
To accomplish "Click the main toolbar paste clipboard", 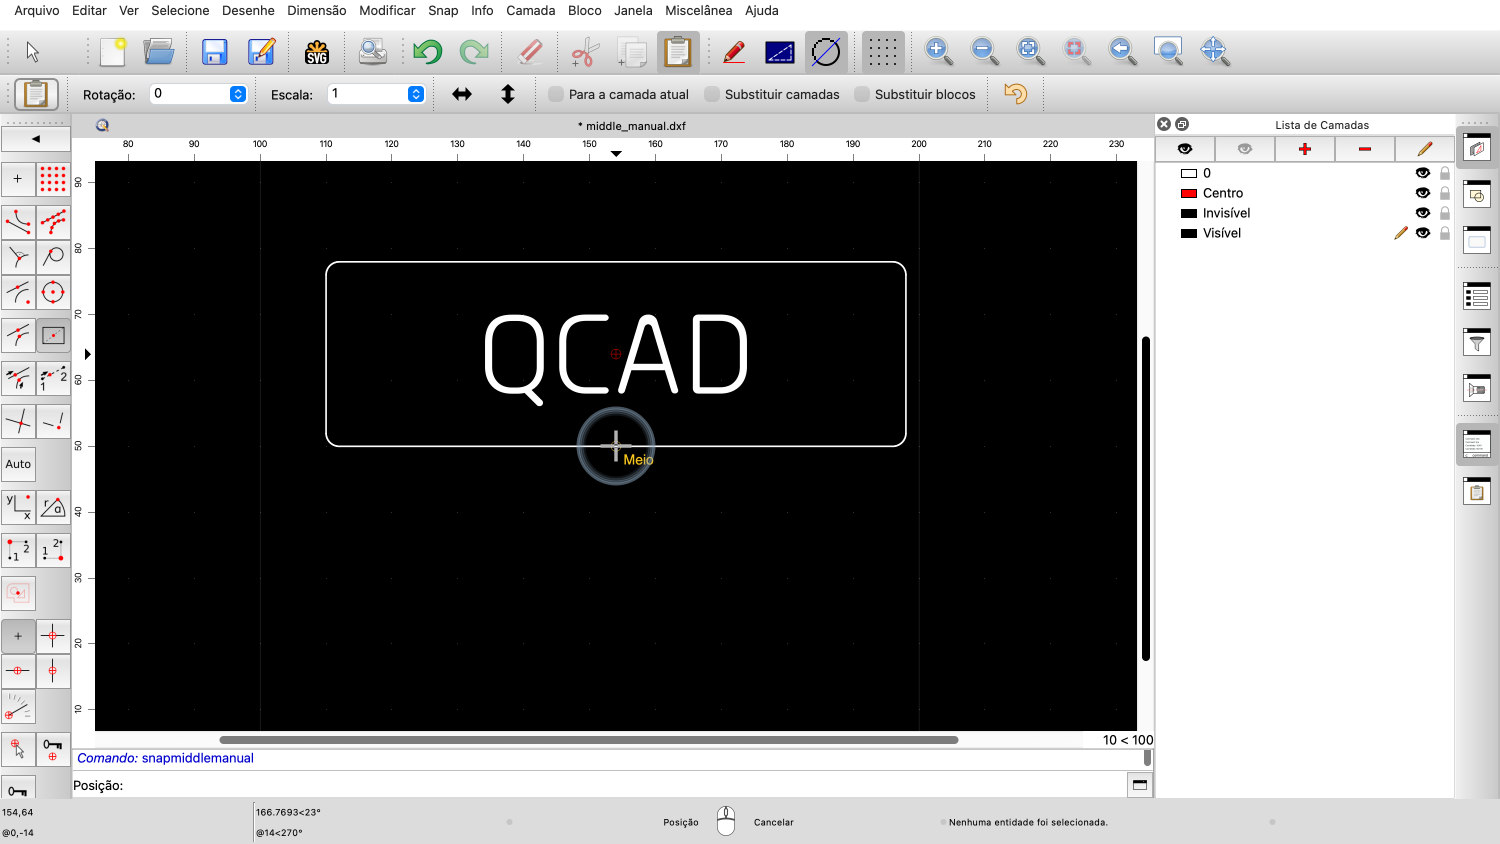I will click(678, 51).
